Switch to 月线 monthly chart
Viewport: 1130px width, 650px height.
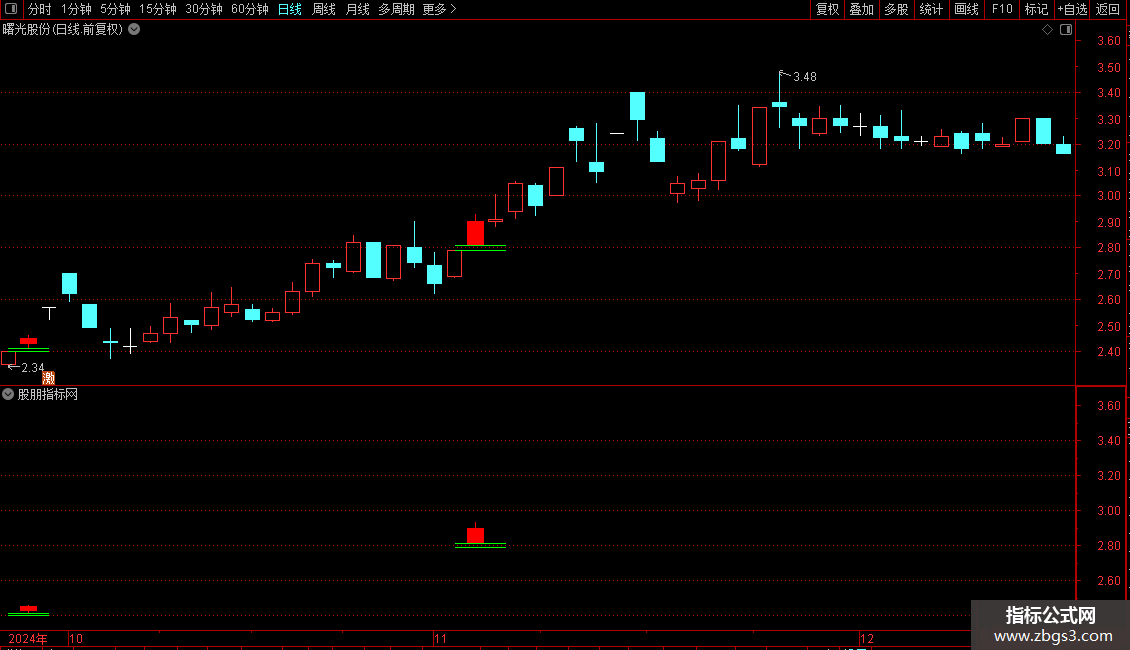click(357, 9)
